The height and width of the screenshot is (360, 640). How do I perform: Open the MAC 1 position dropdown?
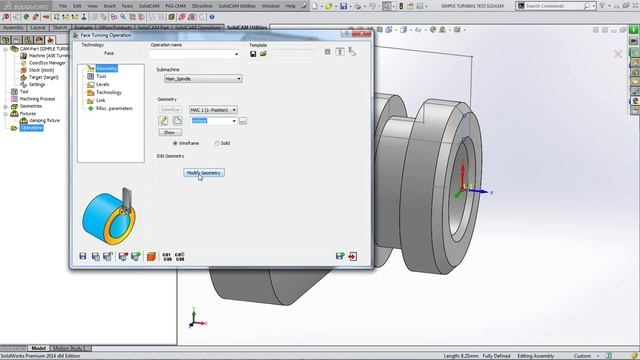tap(234, 110)
